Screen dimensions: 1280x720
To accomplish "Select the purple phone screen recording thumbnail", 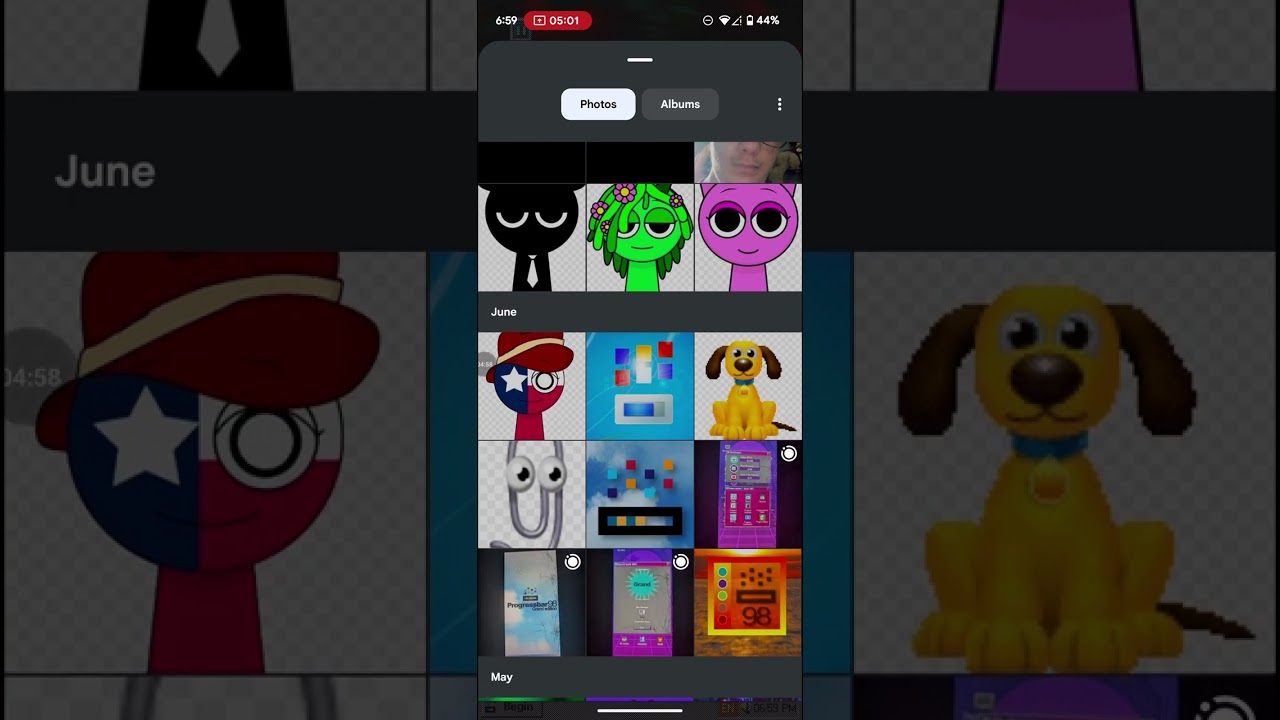I will pos(748,494).
